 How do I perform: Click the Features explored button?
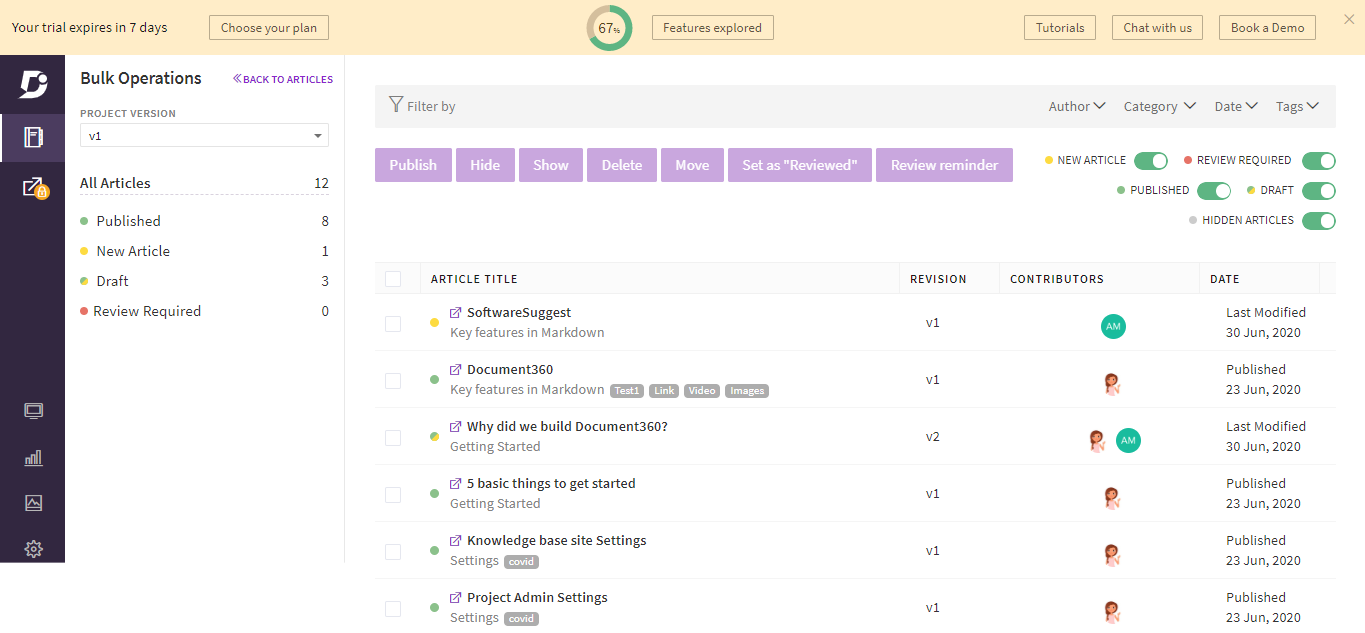712,28
